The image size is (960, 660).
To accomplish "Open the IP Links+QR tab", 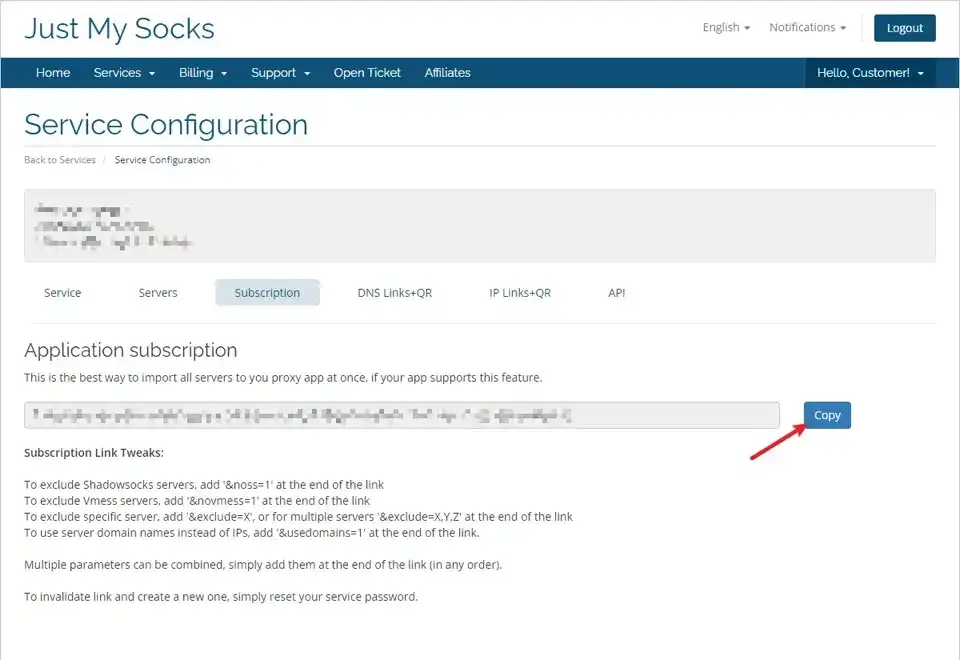I will click(x=520, y=293).
